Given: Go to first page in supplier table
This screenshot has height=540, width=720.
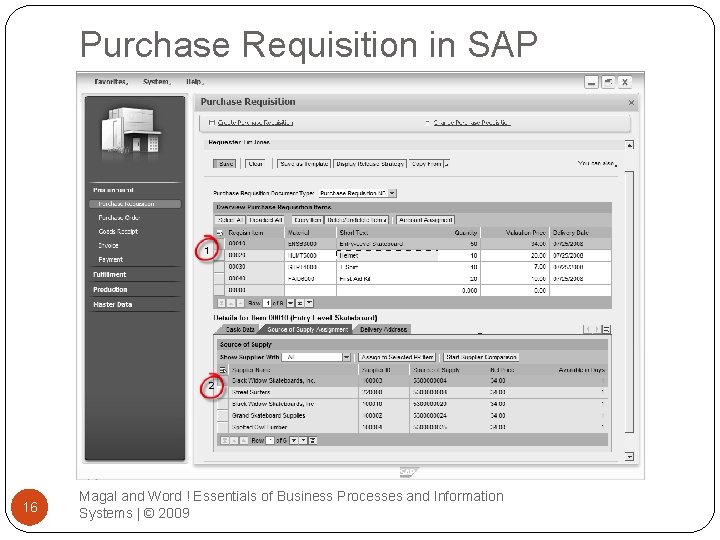Looking at the screenshot, I should point(225,440).
